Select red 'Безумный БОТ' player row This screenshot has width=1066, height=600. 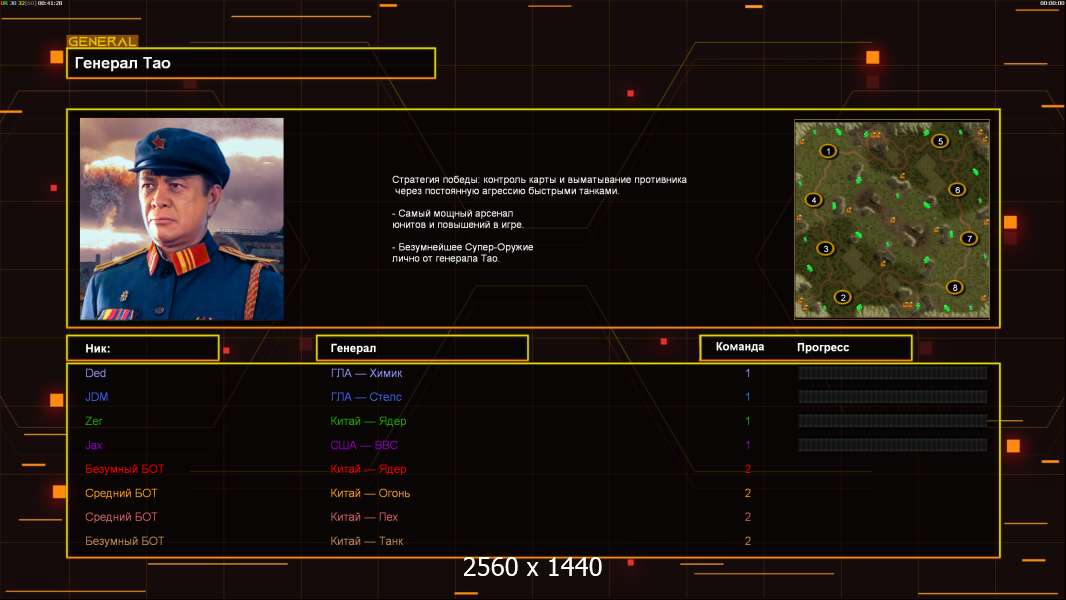tap(124, 469)
